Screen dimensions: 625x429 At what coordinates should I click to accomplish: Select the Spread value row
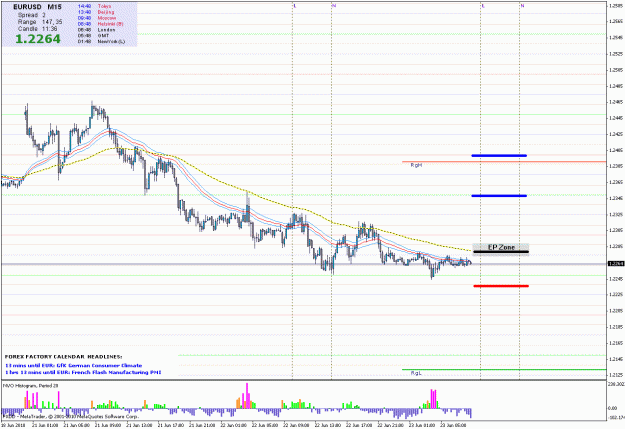tap(32, 15)
